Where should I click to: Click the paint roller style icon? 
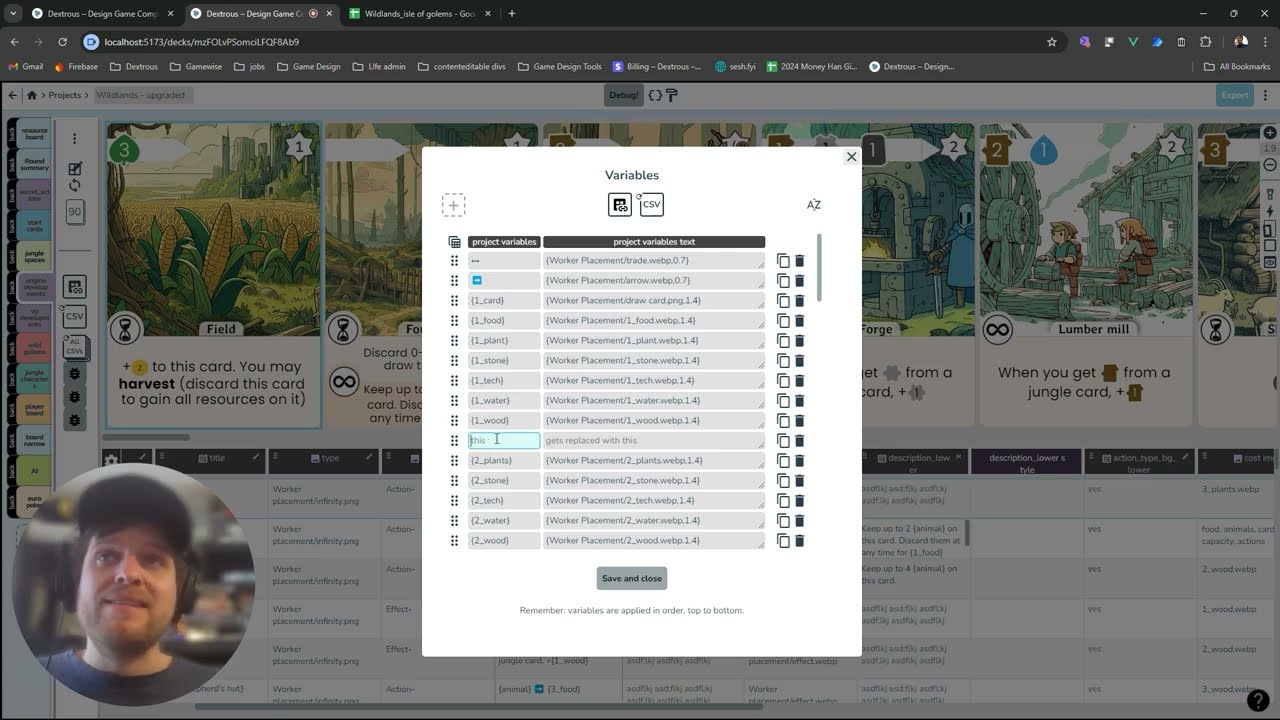pos(672,95)
